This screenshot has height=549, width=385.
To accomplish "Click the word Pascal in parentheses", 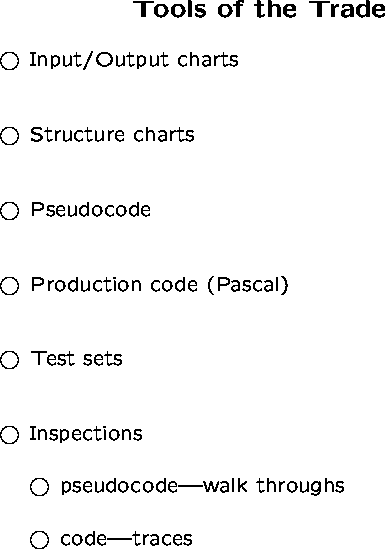I will [248, 285].
